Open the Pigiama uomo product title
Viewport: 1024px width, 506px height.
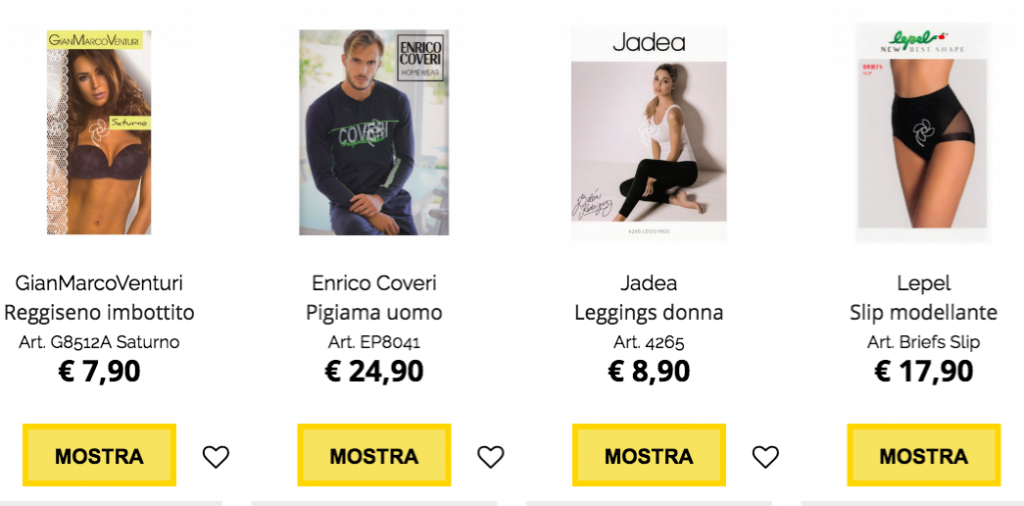[374, 313]
